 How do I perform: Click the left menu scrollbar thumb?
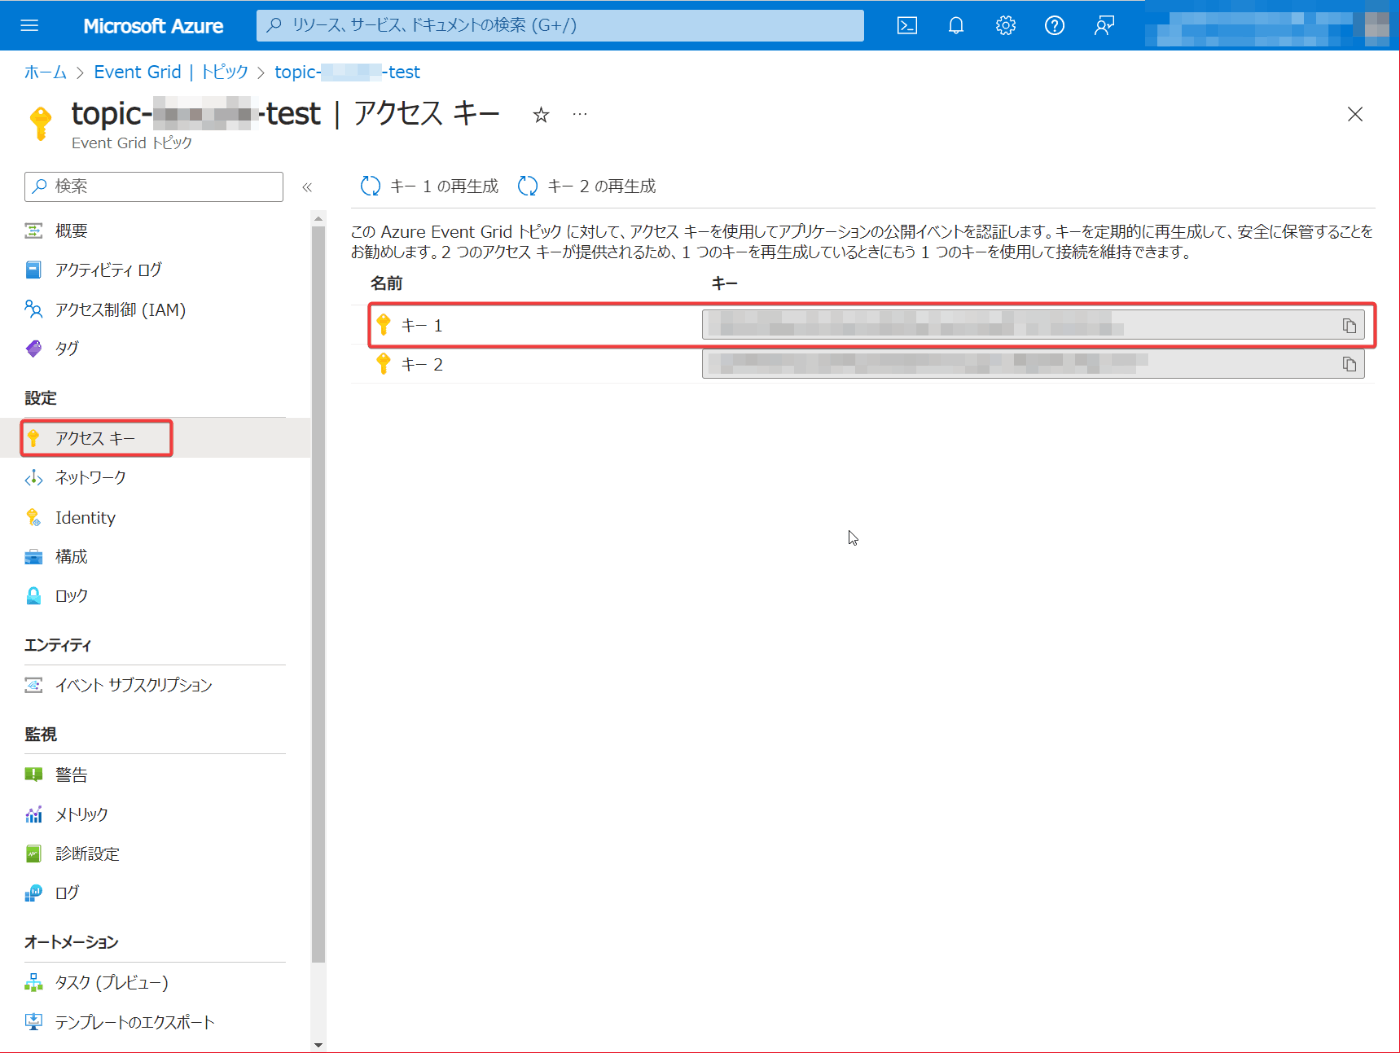318,594
